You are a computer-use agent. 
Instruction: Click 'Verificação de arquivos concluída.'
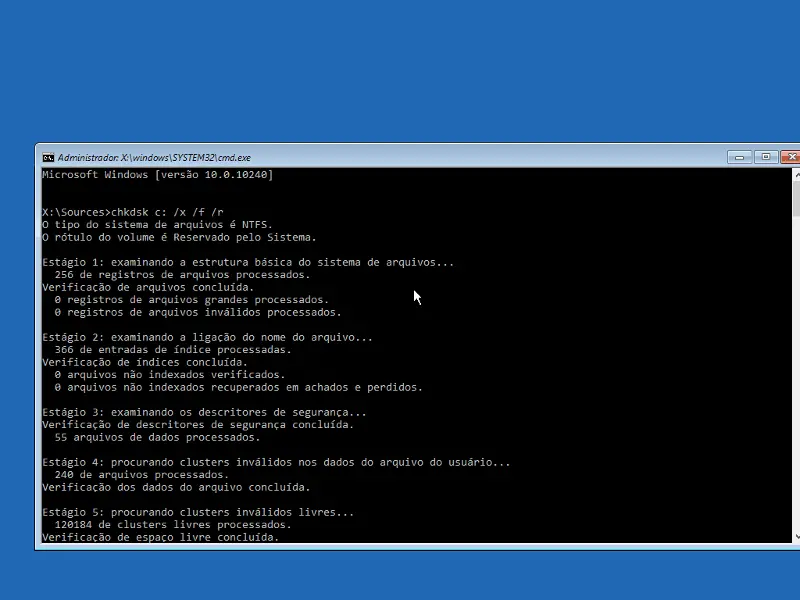148,287
